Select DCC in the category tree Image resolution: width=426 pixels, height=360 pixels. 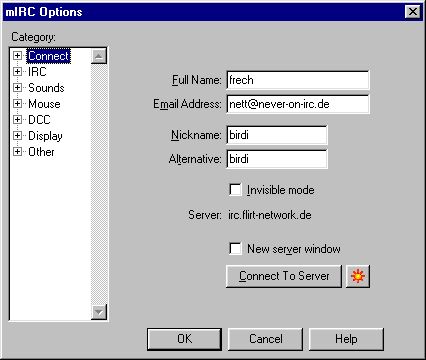point(39,120)
